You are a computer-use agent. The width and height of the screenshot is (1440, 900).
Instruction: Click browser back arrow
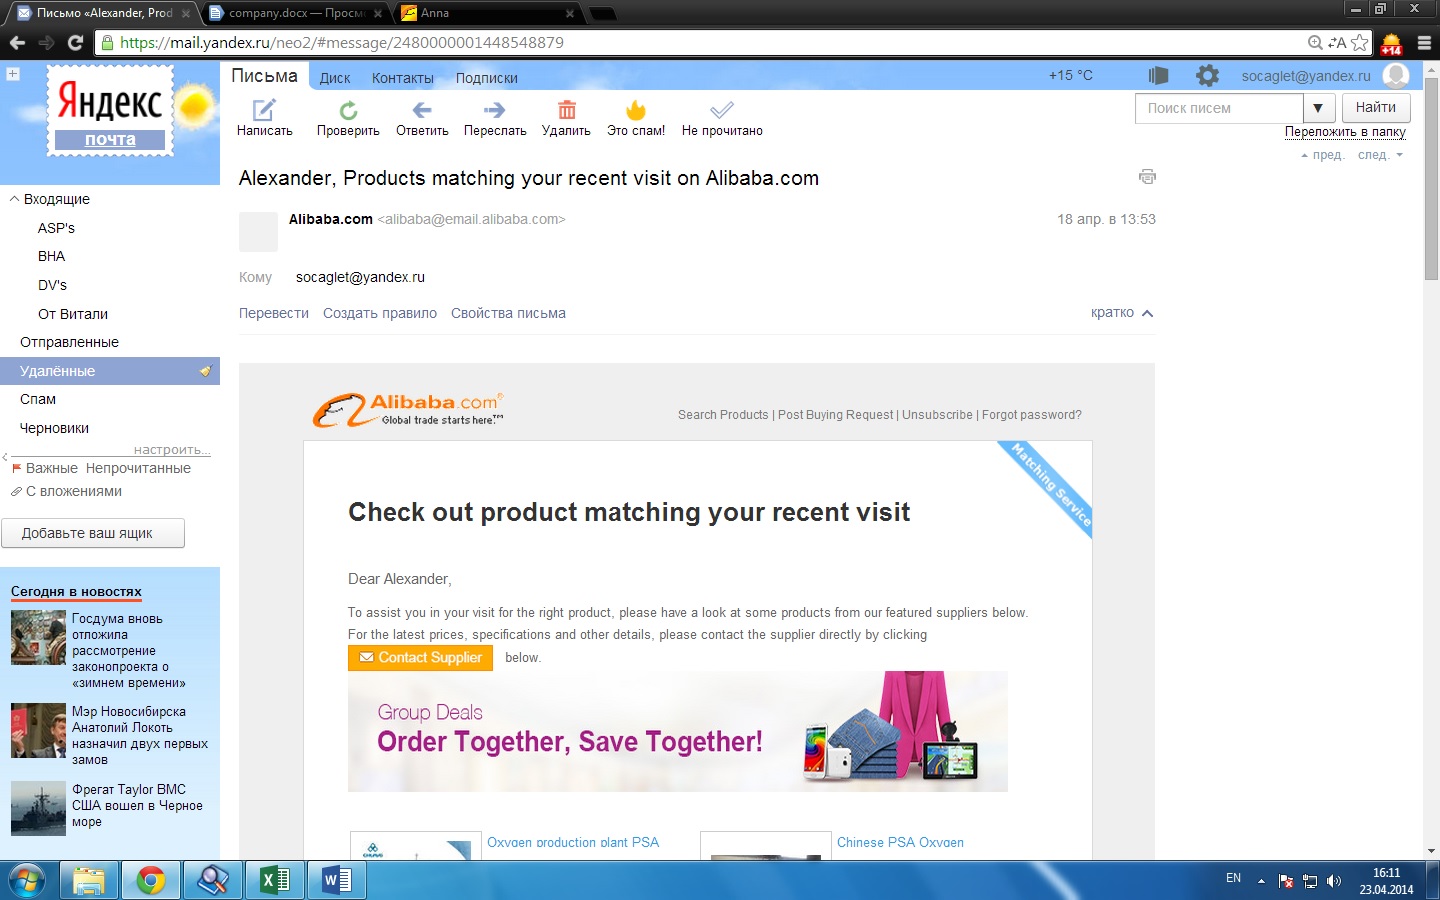[17, 43]
